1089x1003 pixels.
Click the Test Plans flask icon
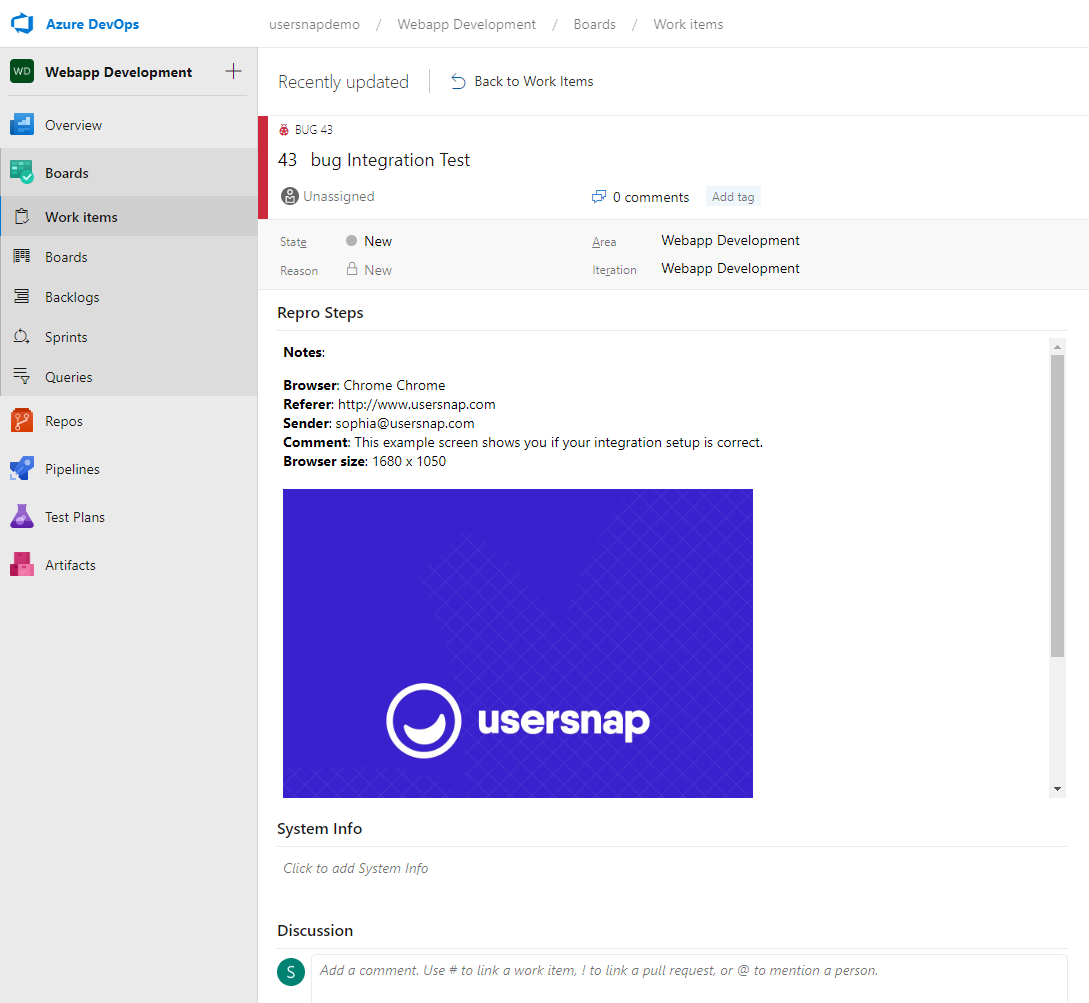tap(22, 517)
